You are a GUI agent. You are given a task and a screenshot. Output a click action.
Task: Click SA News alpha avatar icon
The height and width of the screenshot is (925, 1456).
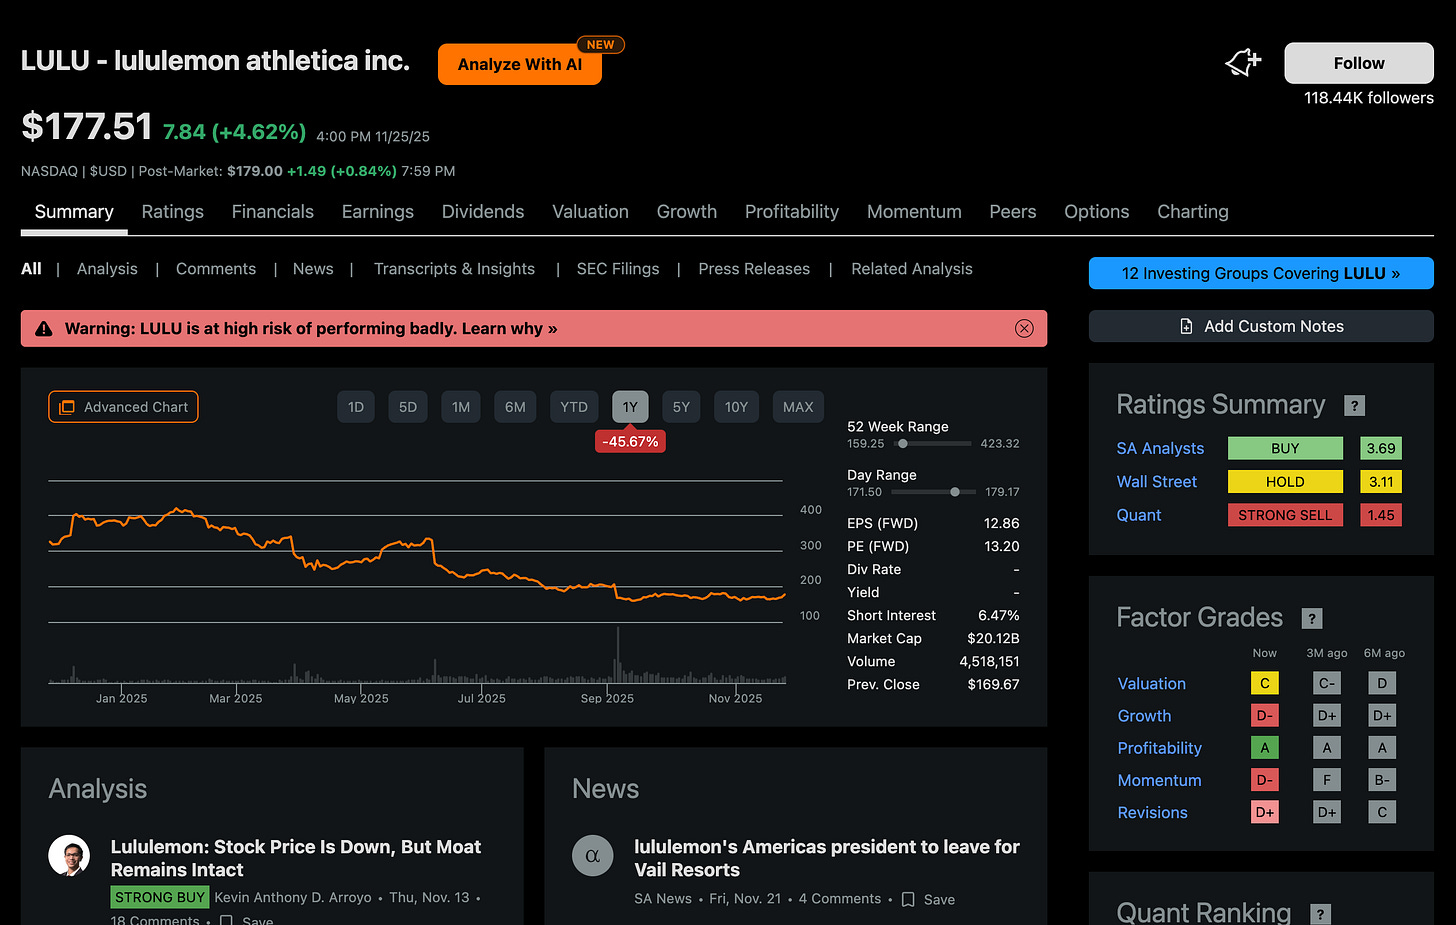point(592,855)
